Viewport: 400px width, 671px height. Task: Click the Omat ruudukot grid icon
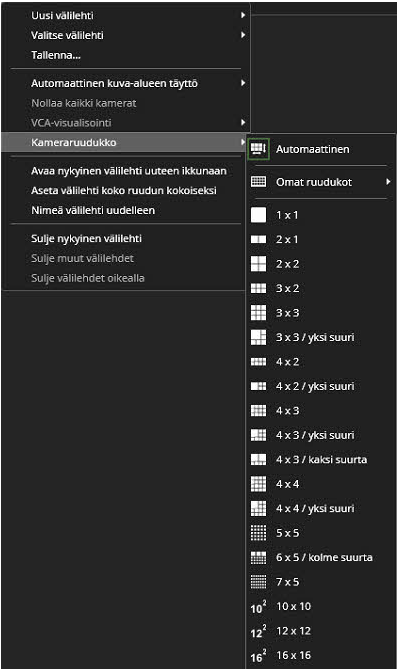pos(258,181)
